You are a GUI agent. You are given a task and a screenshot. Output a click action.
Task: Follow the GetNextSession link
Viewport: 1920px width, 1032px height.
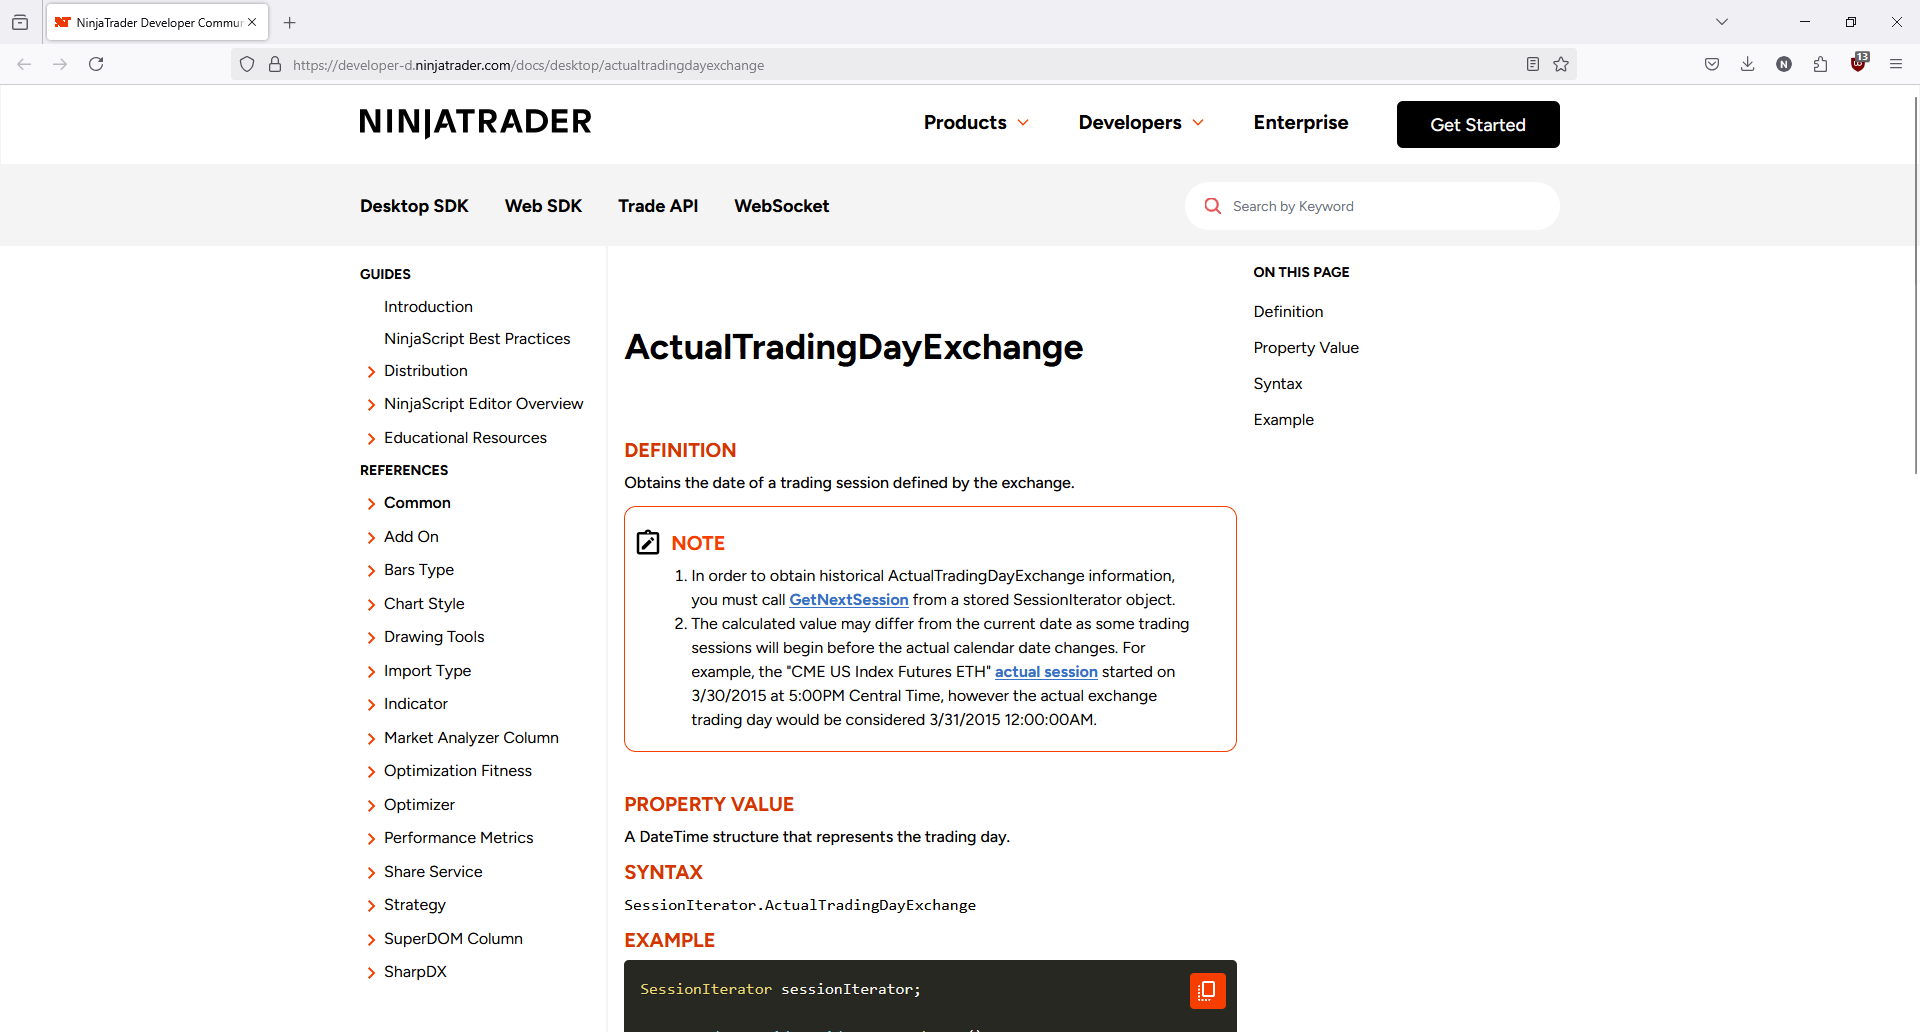pos(848,600)
